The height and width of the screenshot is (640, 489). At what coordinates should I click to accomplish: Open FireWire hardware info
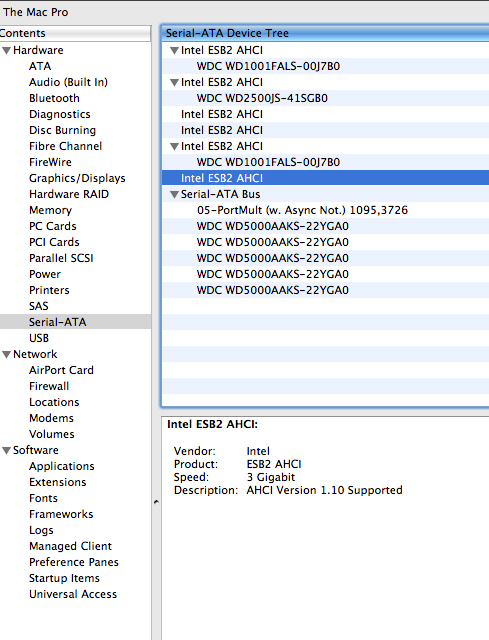click(50, 162)
